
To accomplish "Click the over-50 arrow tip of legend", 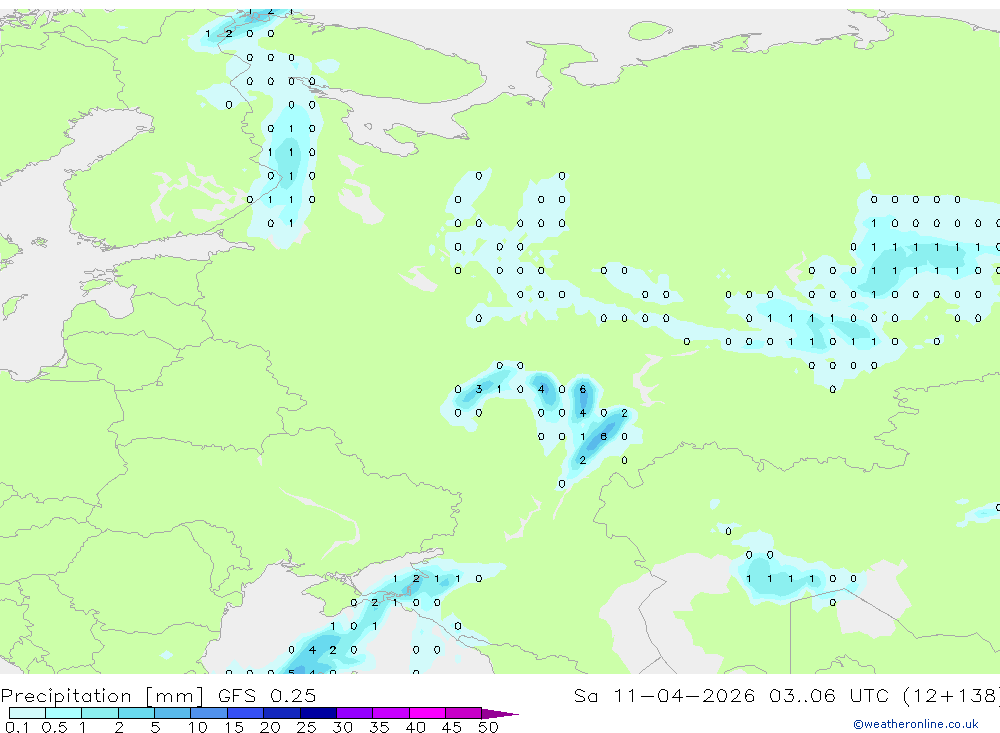I will [500, 713].
